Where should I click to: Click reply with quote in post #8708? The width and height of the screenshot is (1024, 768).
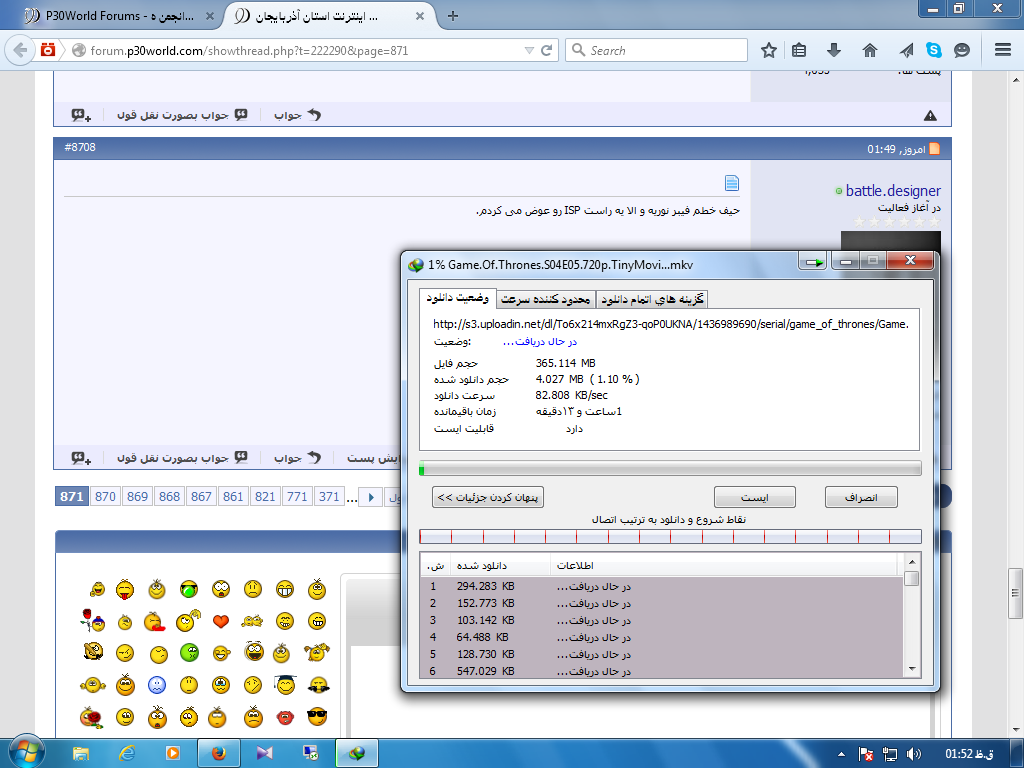point(182,458)
